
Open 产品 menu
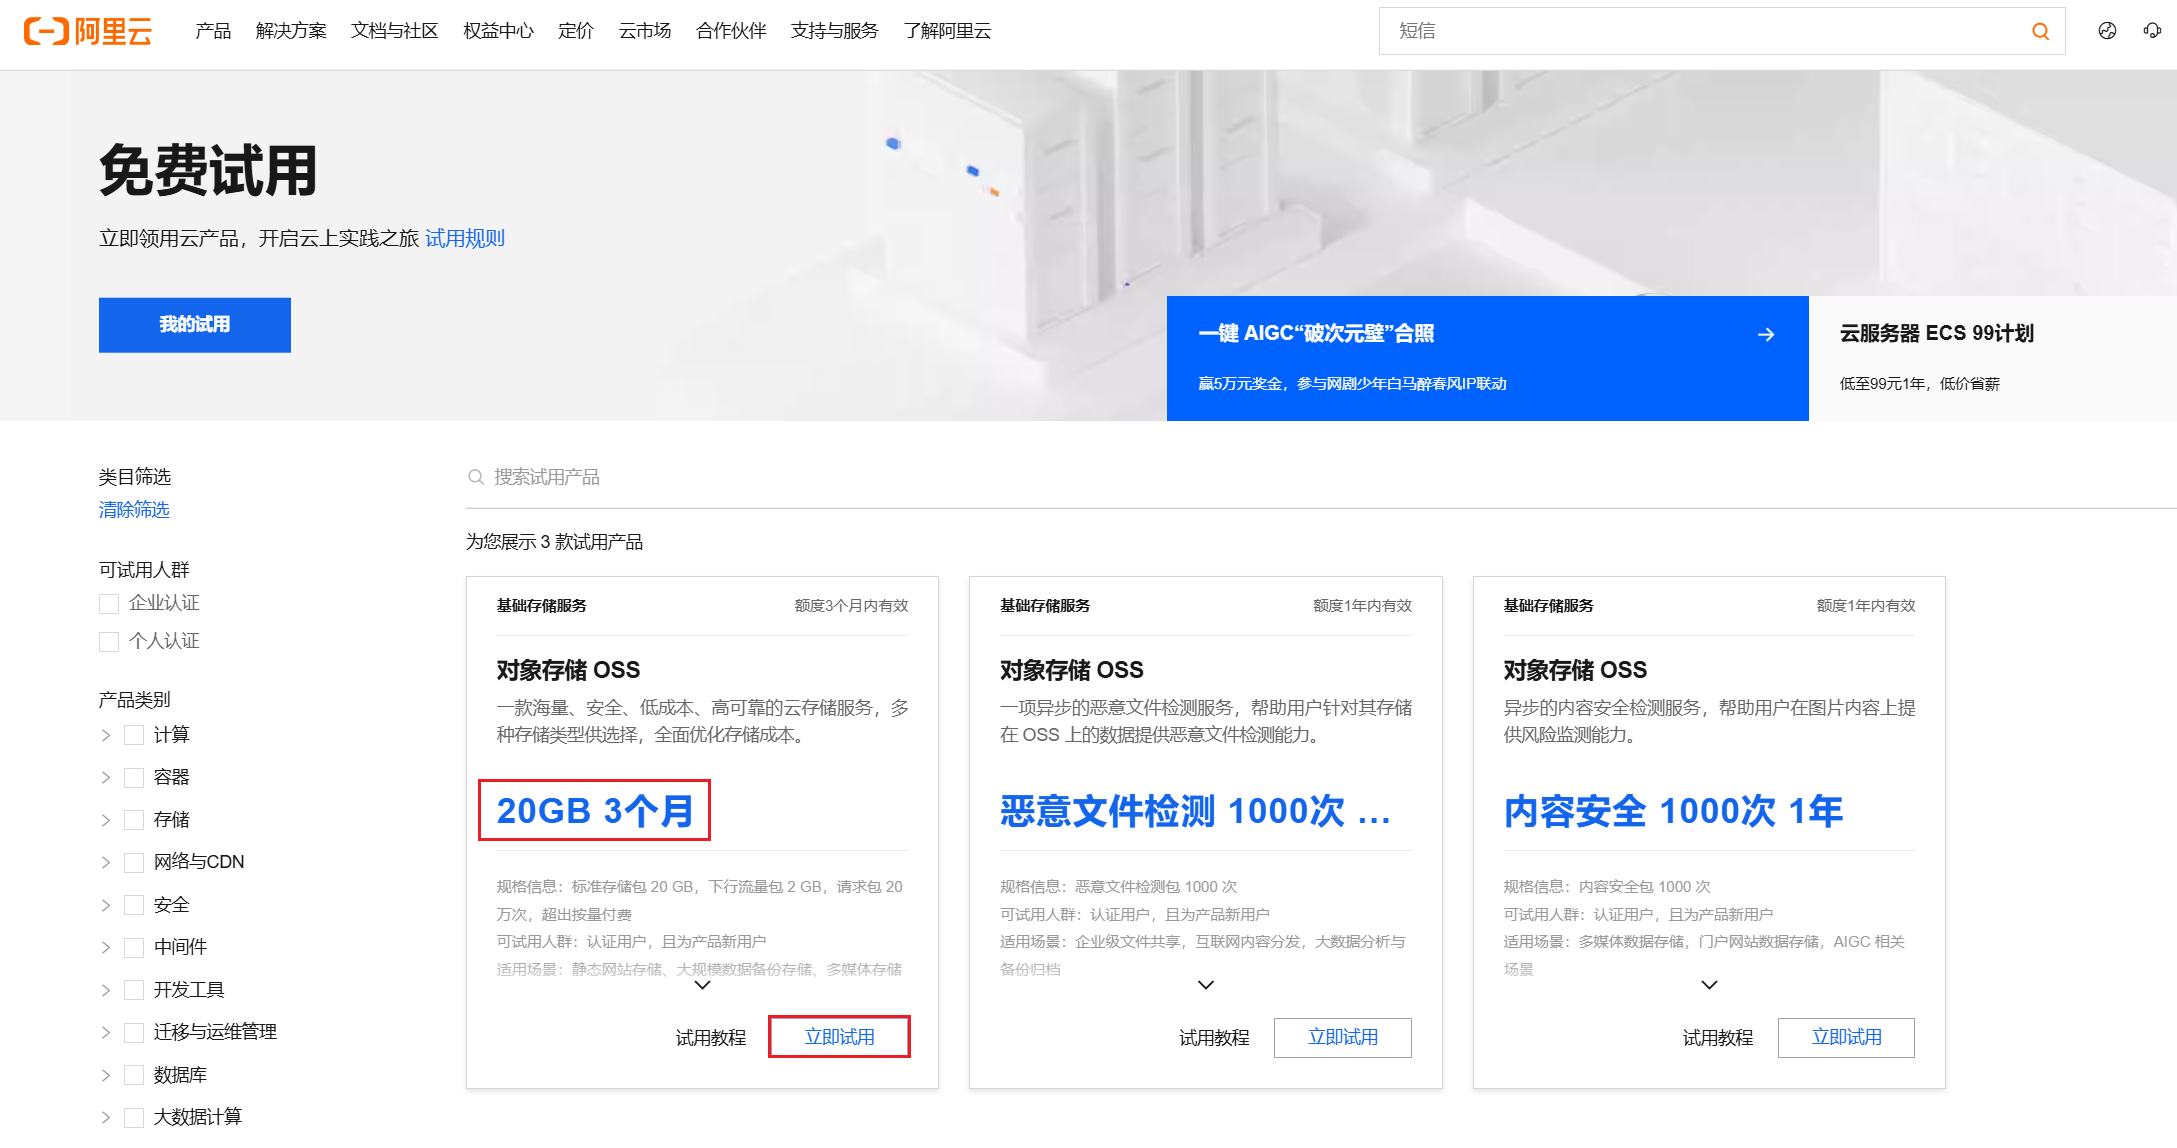[x=213, y=31]
